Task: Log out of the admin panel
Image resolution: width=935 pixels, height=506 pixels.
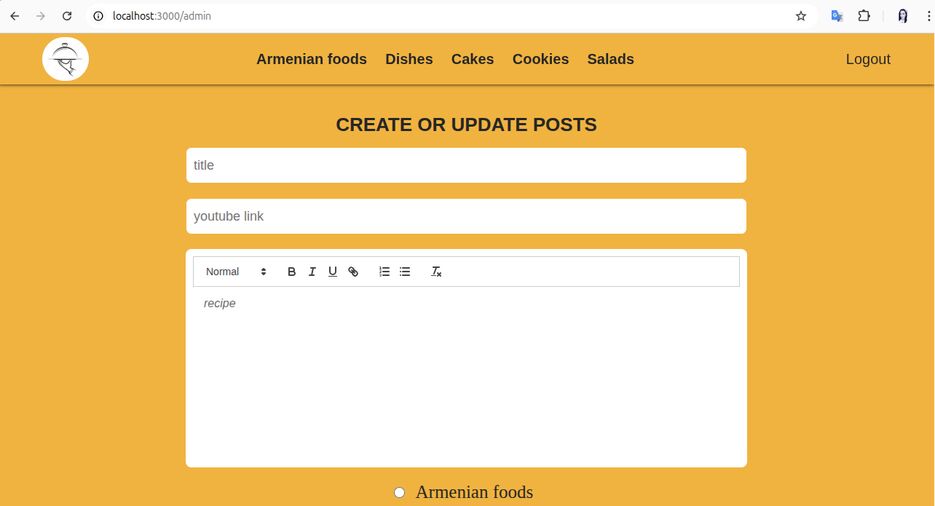Action: 868,59
